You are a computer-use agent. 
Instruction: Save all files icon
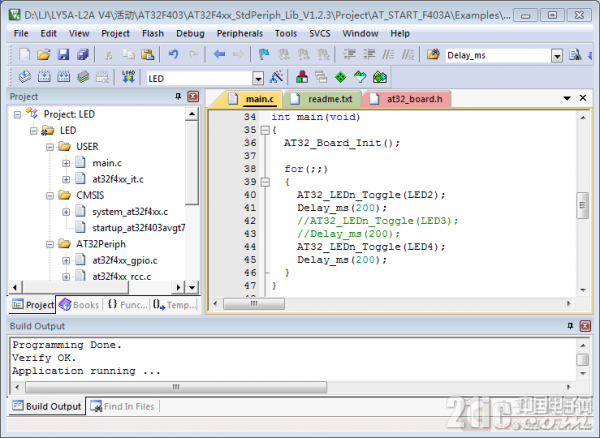[83, 55]
